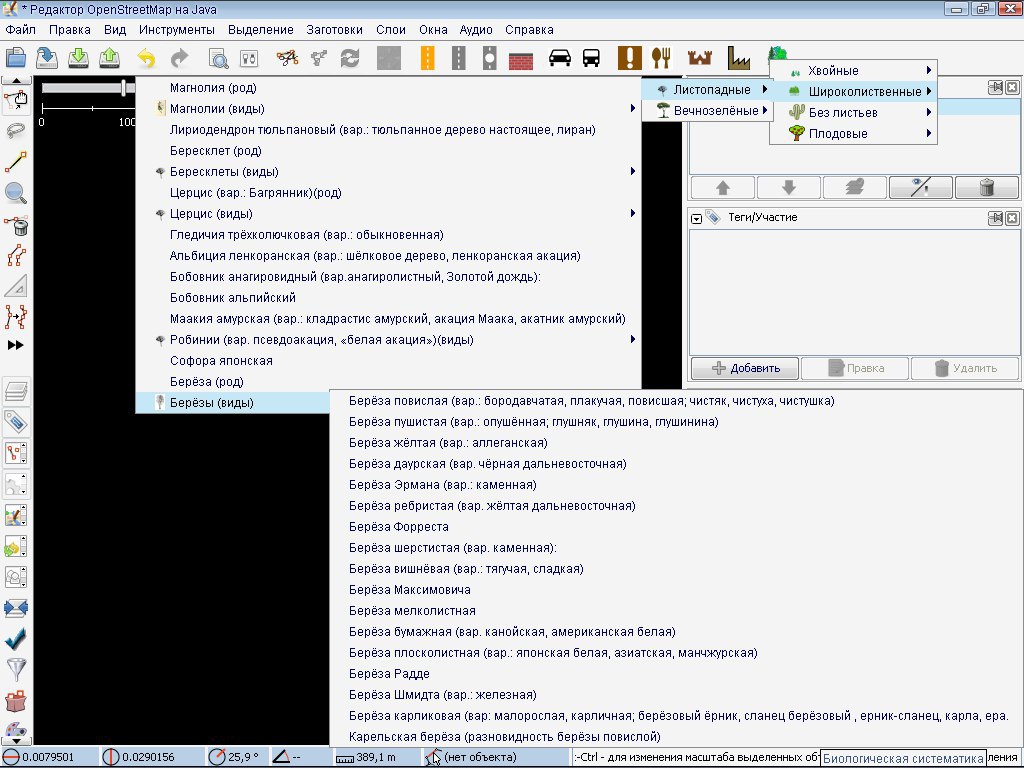This screenshot has width=1024, height=768.
Task: Click the Undo arrow in the toolbar
Action: pos(147,58)
